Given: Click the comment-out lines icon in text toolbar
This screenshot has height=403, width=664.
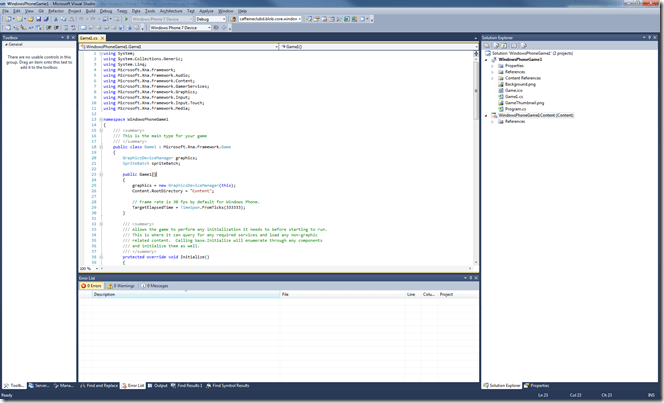Looking at the screenshot, I should (x=66, y=28).
